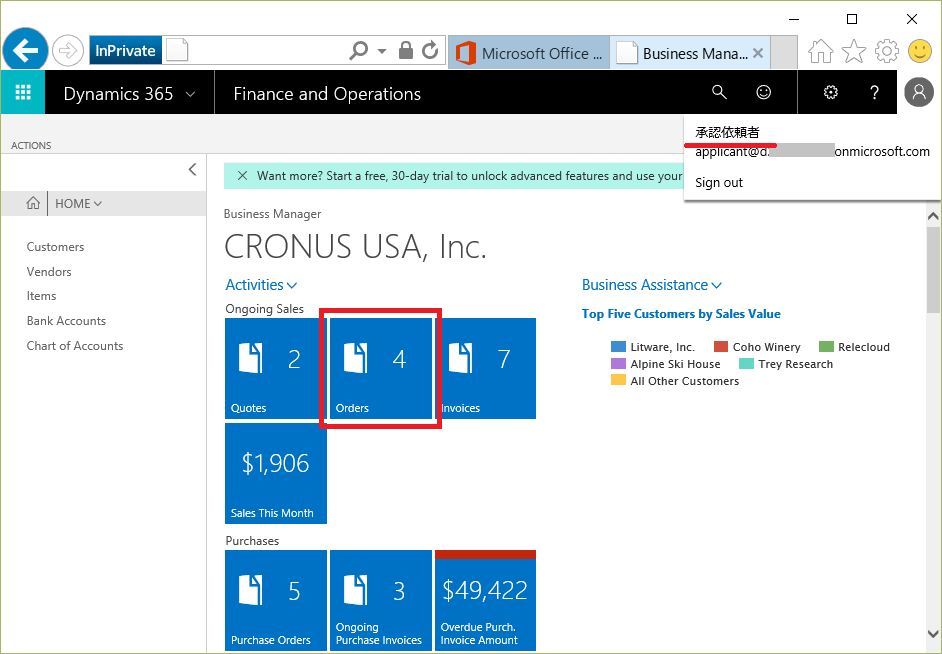Close the Business Manager browser tab
Viewport: 942px width, 654px height.
pyautogui.click(x=758, y=53)
